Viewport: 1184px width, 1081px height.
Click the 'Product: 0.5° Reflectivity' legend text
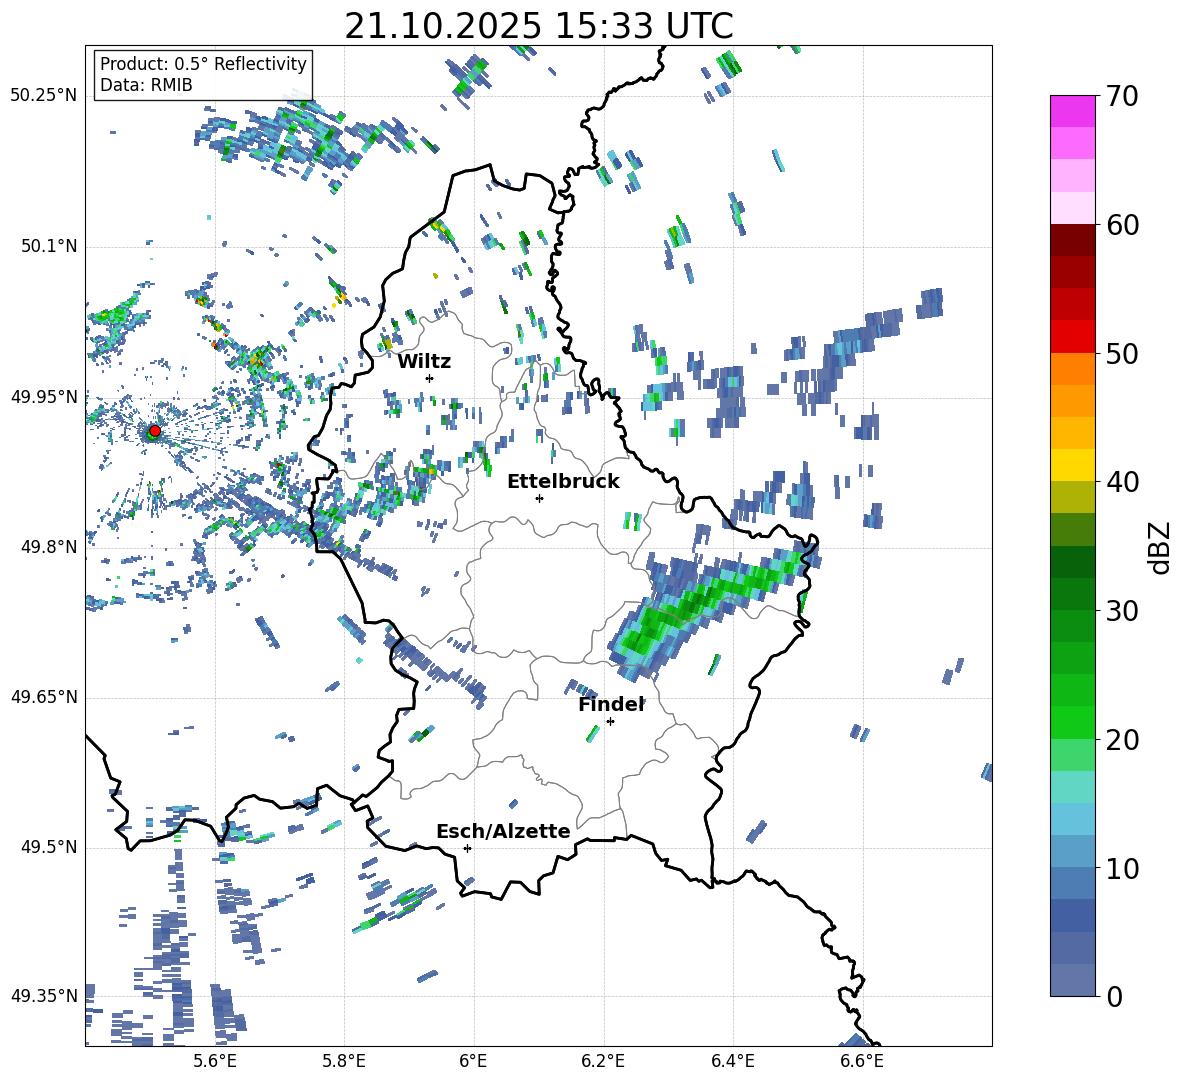(x=203, y=63)
